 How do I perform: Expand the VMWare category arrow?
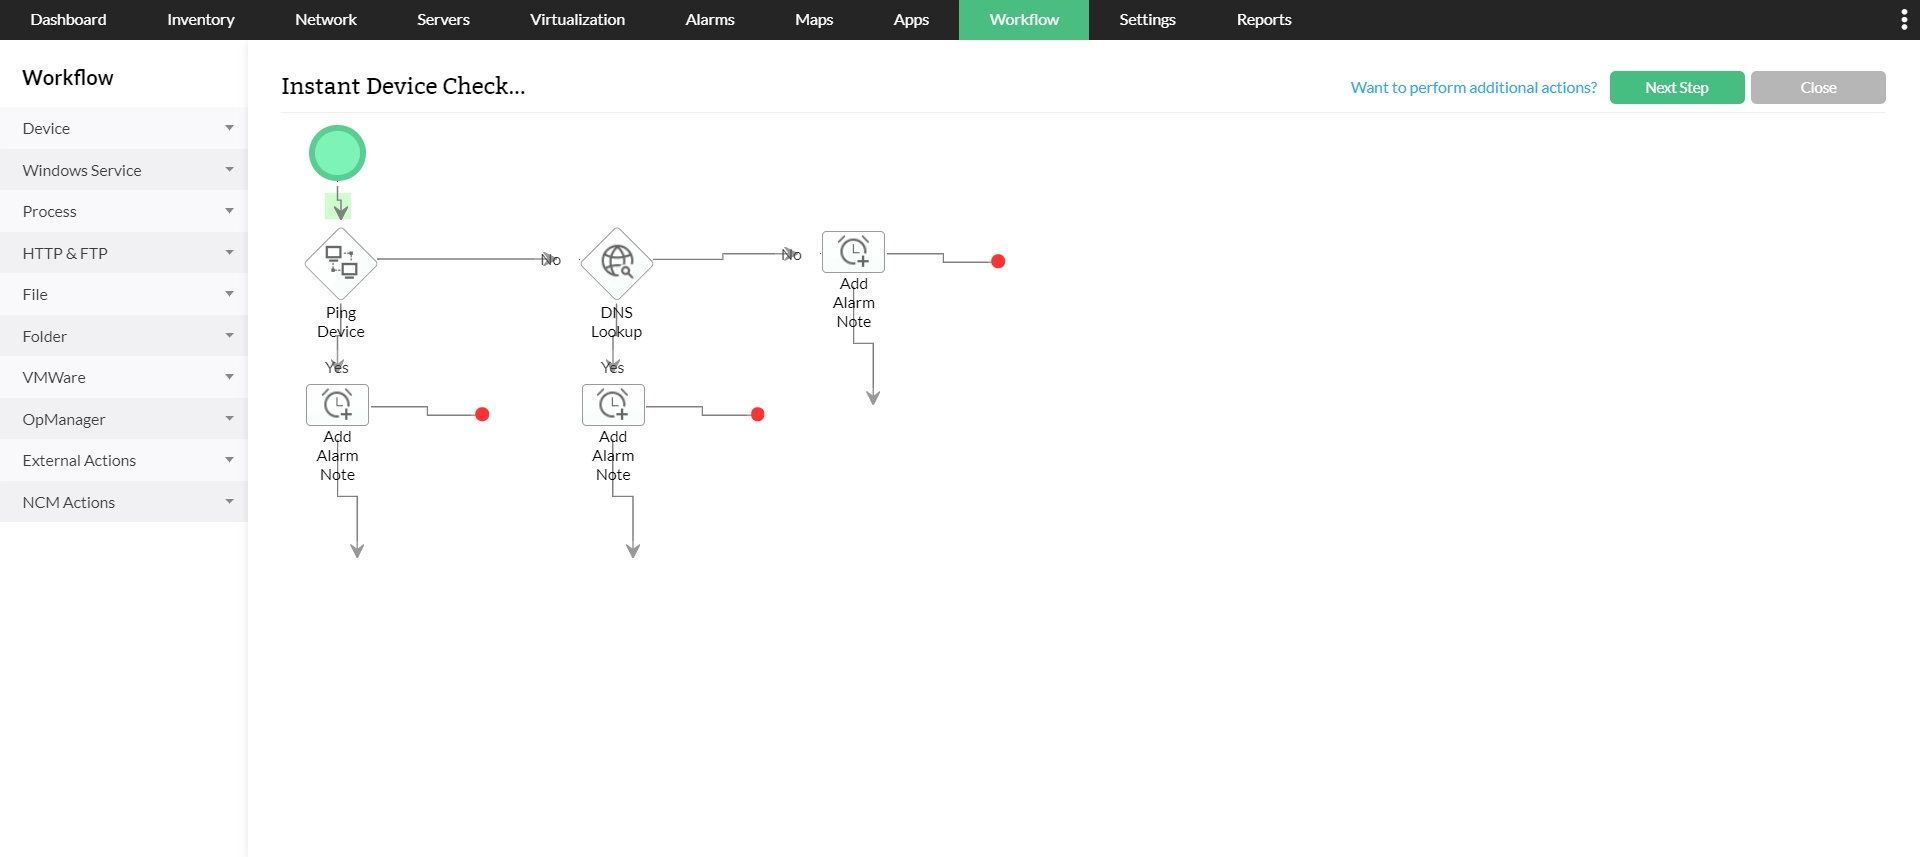point(229,377)
